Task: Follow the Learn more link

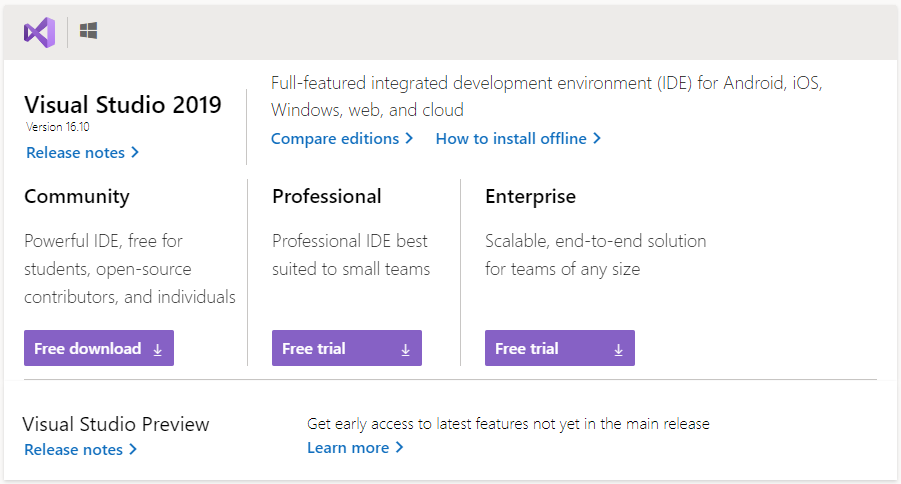Action: coord(348,448)
